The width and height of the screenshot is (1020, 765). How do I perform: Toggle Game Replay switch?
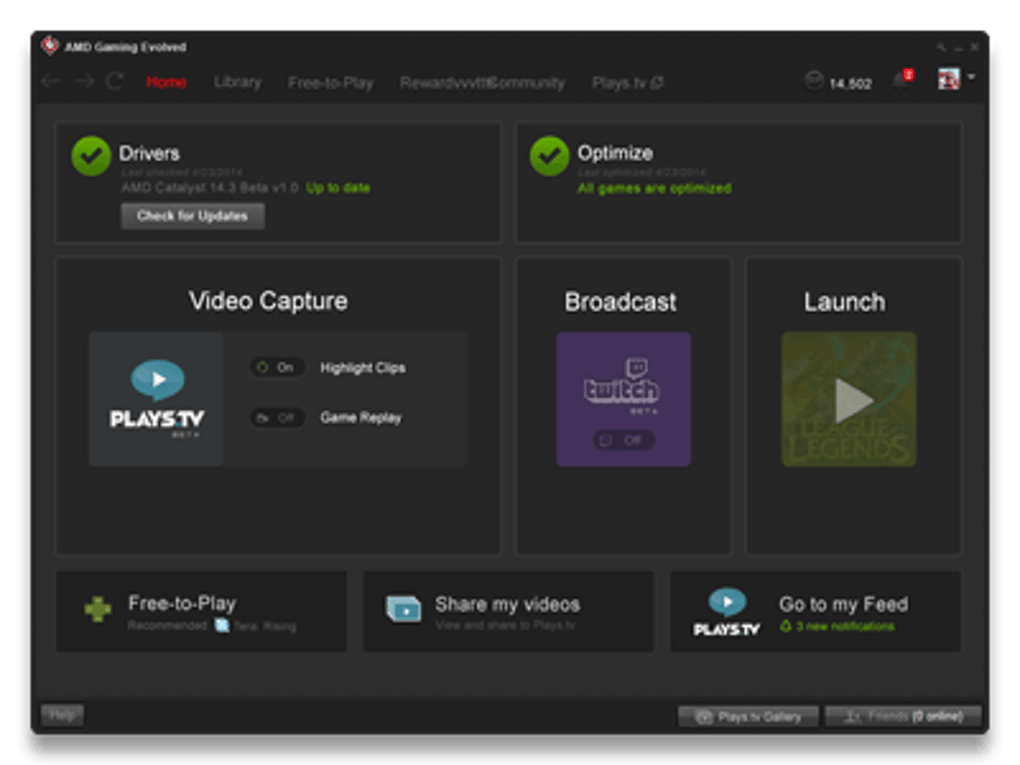[x=276, y=418]
